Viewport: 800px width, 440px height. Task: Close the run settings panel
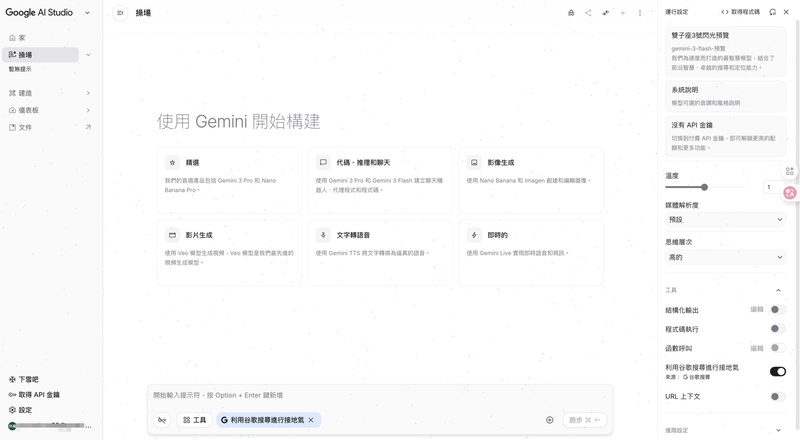(786, 12)
